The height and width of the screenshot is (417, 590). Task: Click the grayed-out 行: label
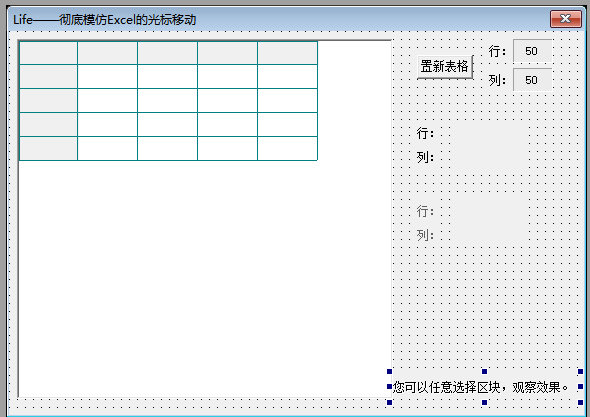pos(425,211)
